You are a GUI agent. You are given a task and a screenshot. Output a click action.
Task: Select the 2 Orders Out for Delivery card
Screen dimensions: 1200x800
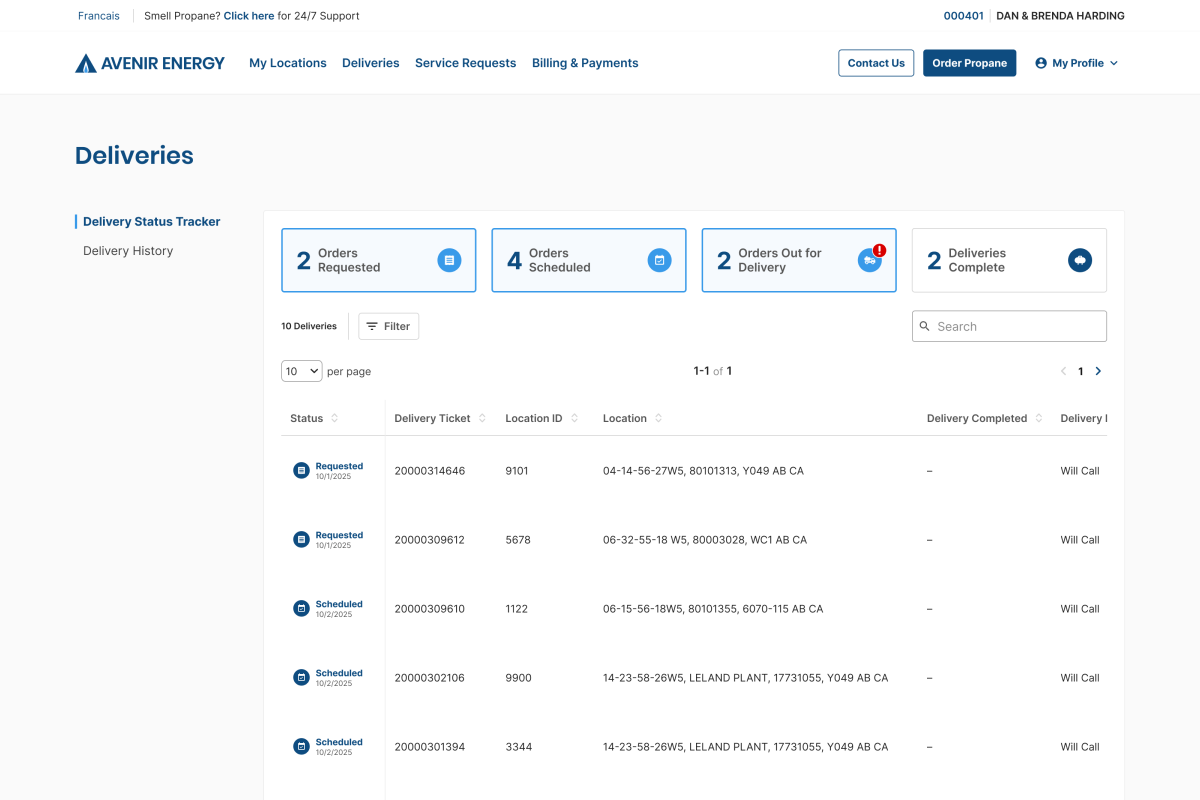(x=799, y=260)
